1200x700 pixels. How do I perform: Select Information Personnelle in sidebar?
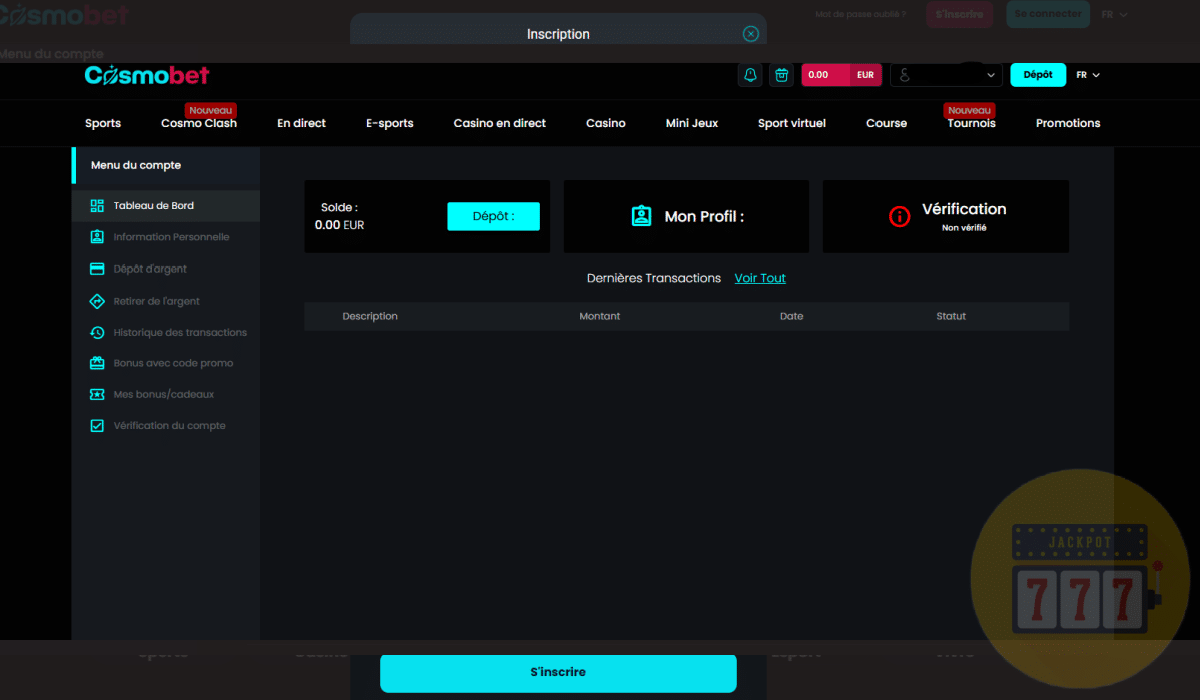[166, 237]
